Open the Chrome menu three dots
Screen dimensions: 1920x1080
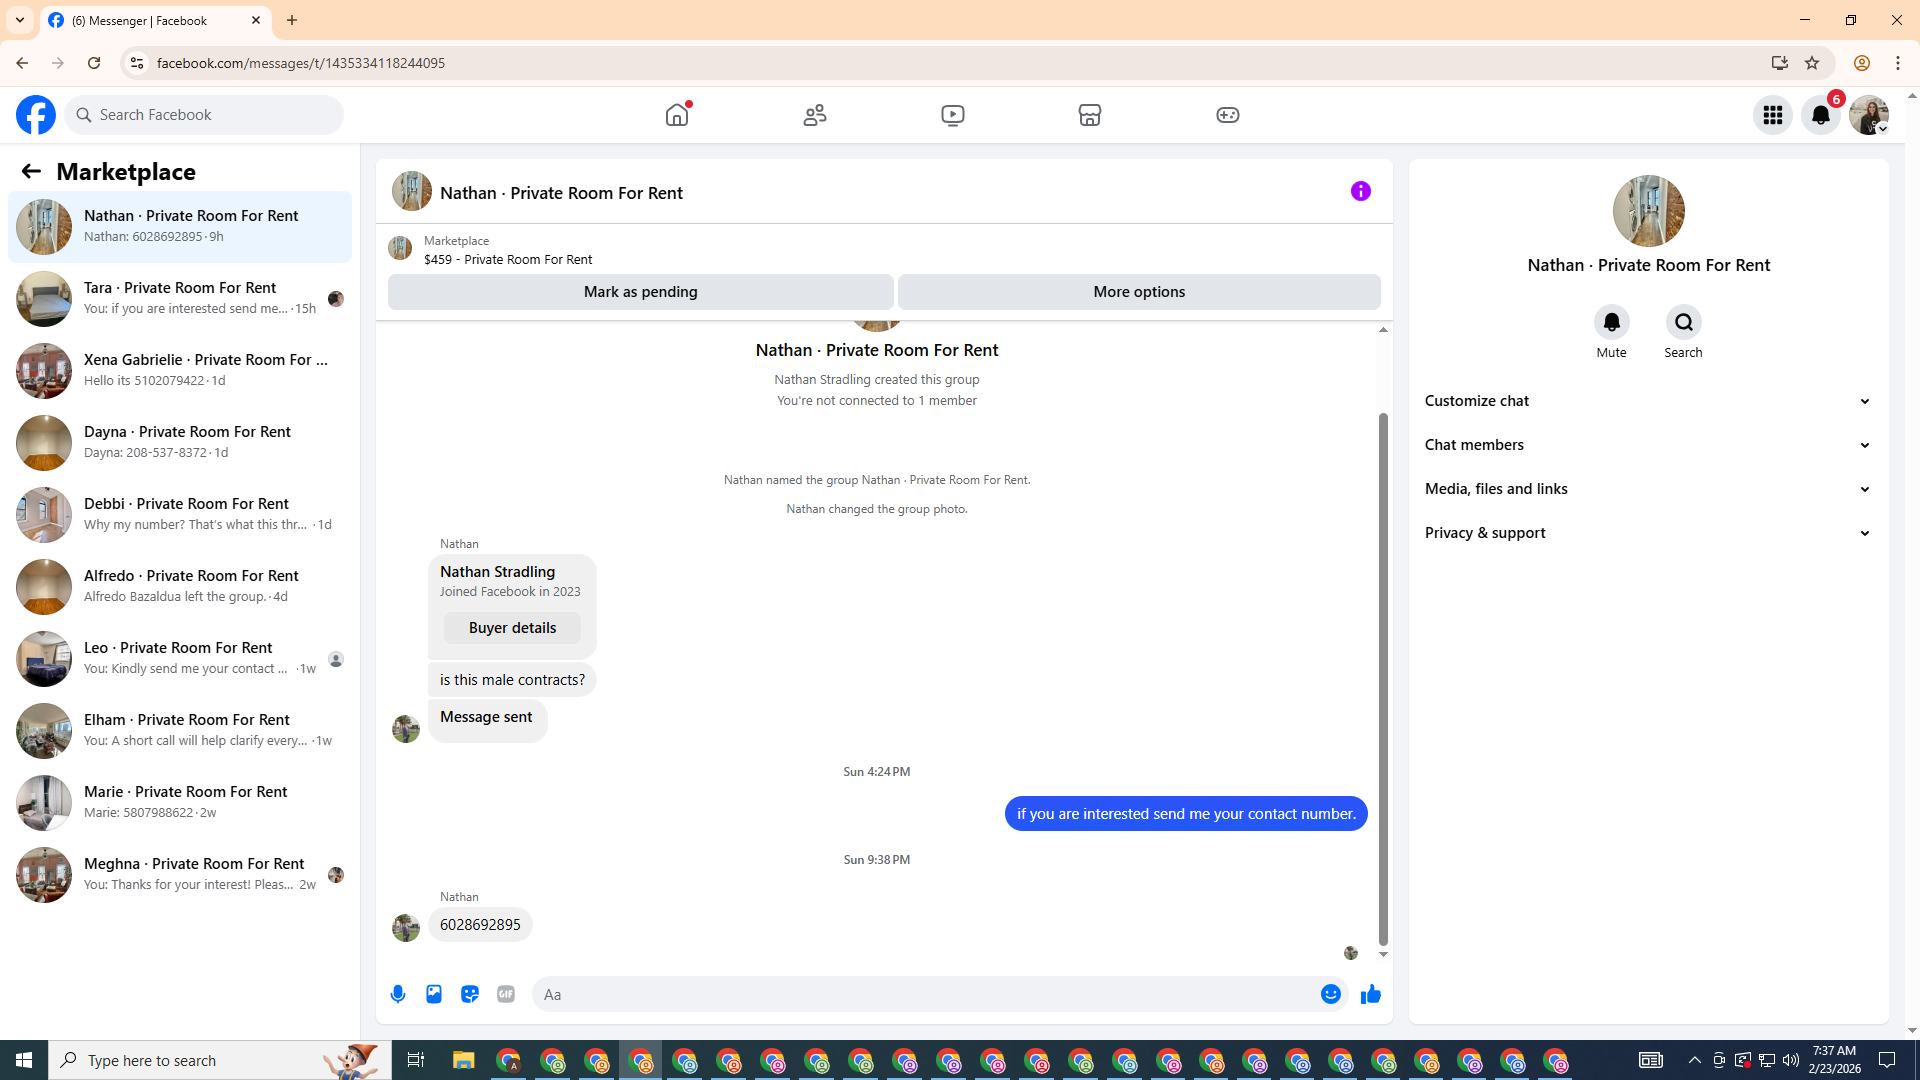(x=1898, y=63)
